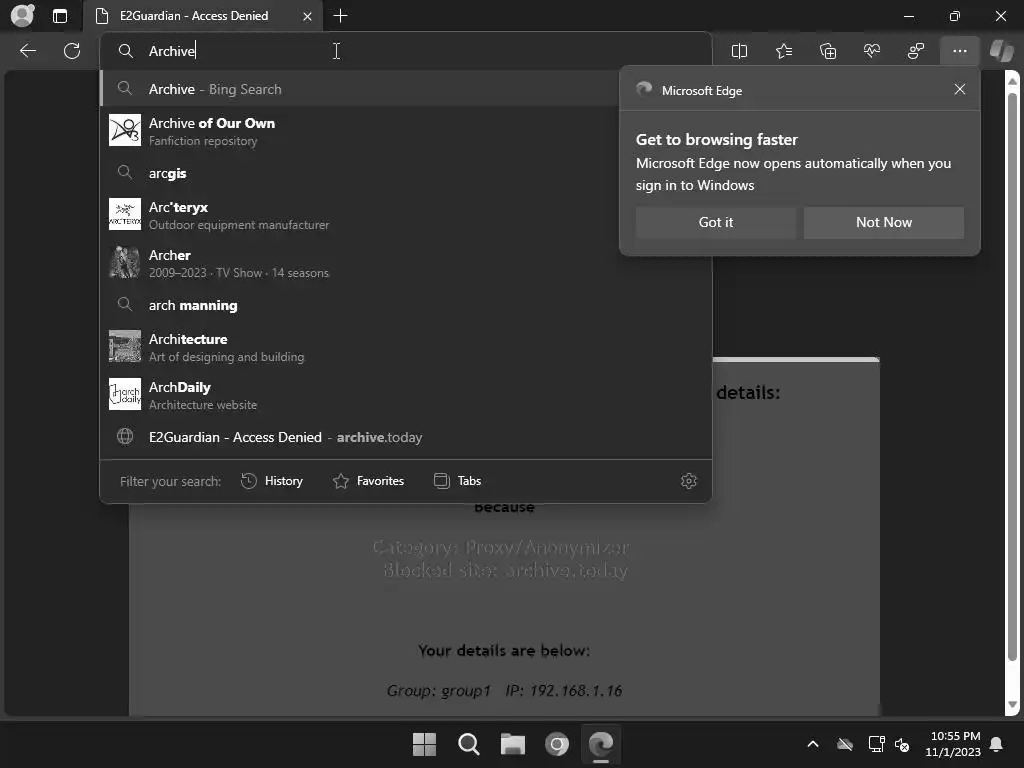This screenshot has height=768, width=1024.
Task: Open Browser essentials heart icon
Action: [872, 51]
